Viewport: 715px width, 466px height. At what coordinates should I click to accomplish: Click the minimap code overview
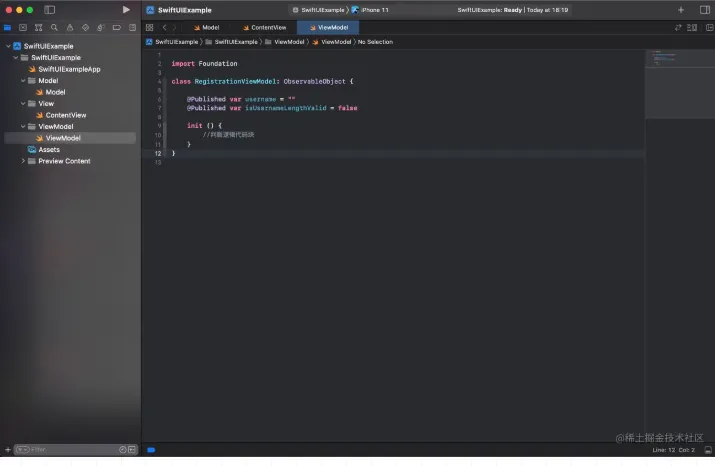click(x=680, y=84)
